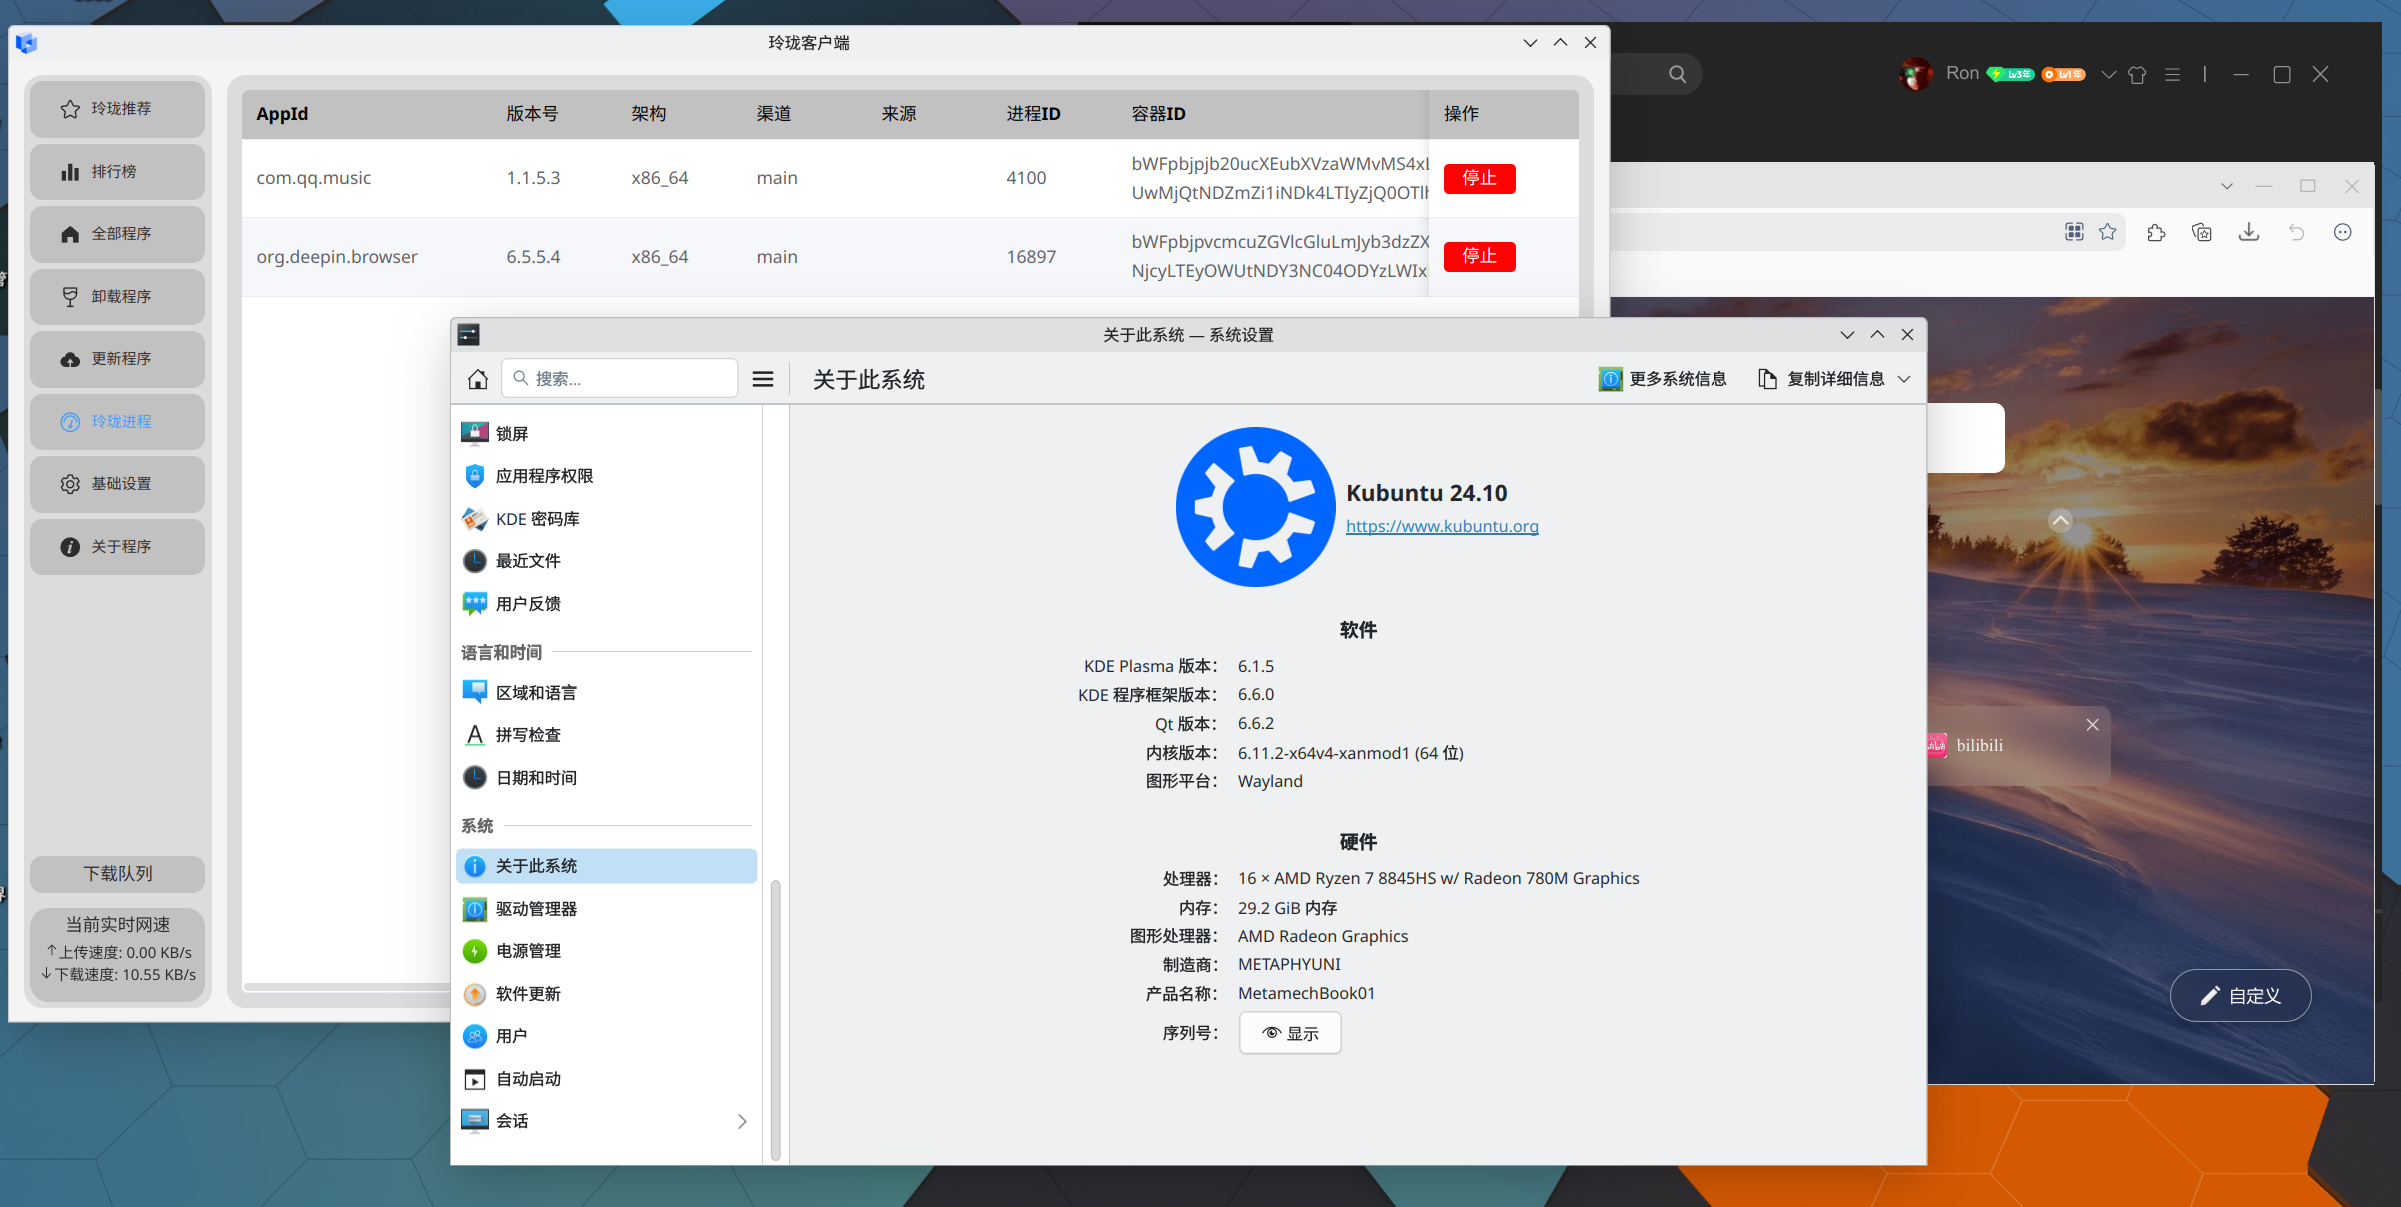Click the search icon in dark window
The image size is (2401, 1207).
1678,74
